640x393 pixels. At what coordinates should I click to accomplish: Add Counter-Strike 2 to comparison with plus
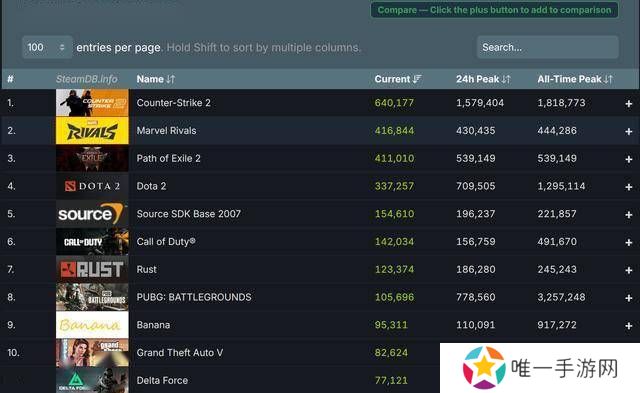click(x=629, y=104)
